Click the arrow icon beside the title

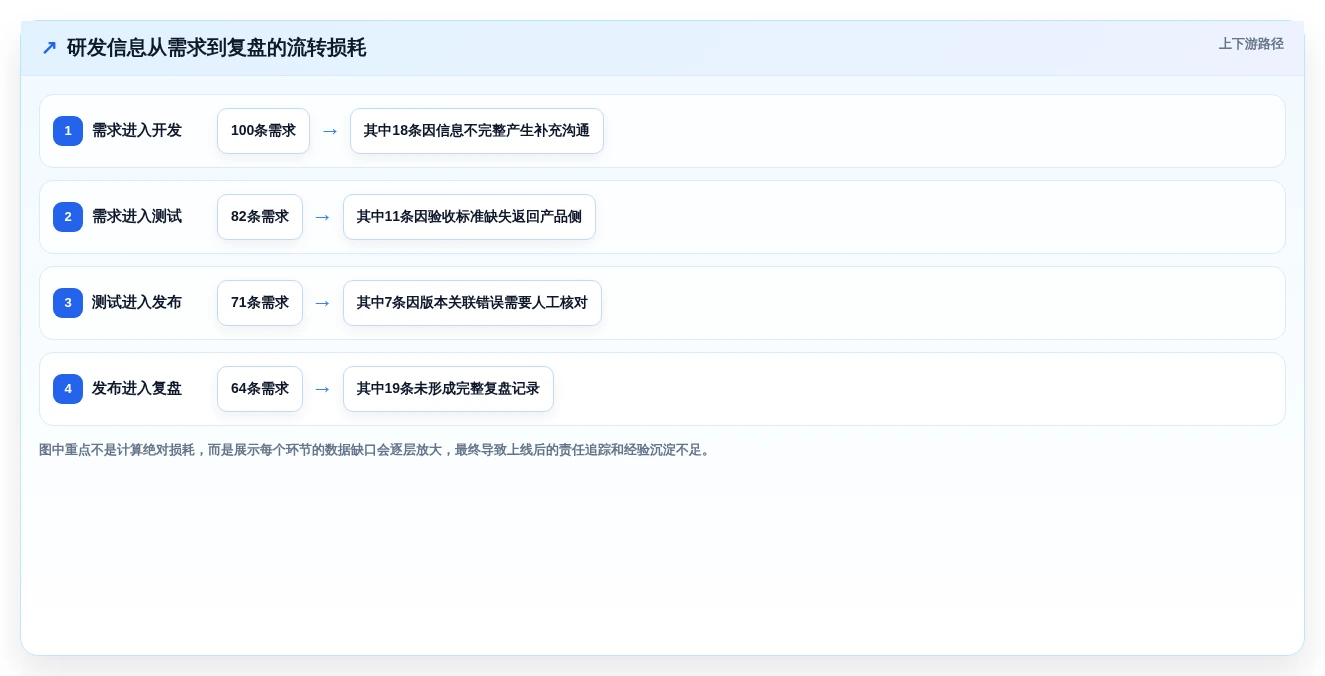pyautogui.click(x=49, y=47)
